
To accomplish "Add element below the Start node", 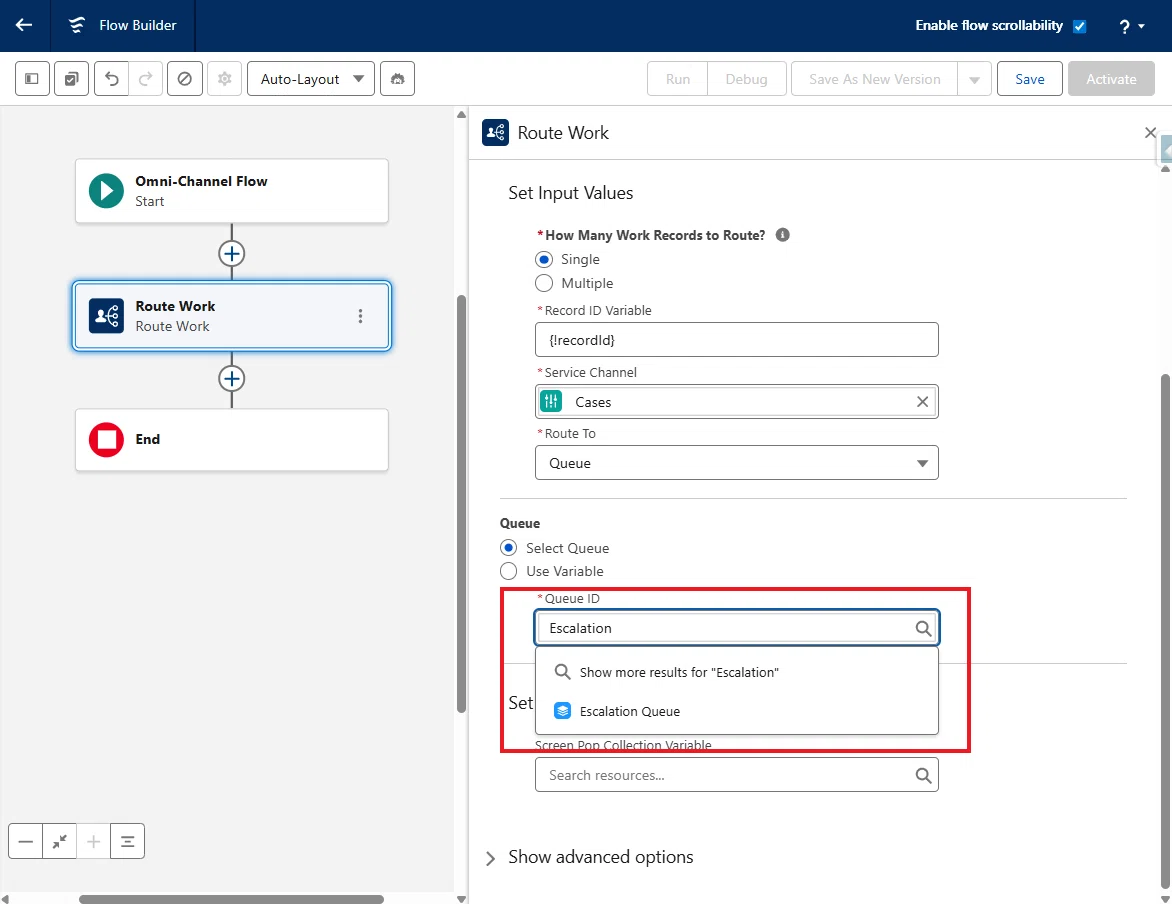I will coord(232,253).
